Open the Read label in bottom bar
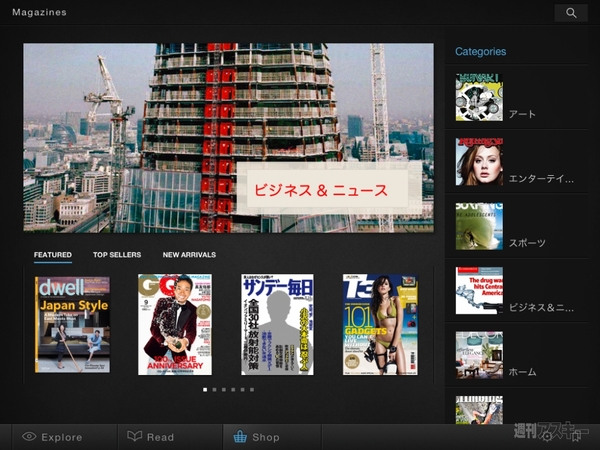This screenshot has width=600, height=450. [160, 437]
